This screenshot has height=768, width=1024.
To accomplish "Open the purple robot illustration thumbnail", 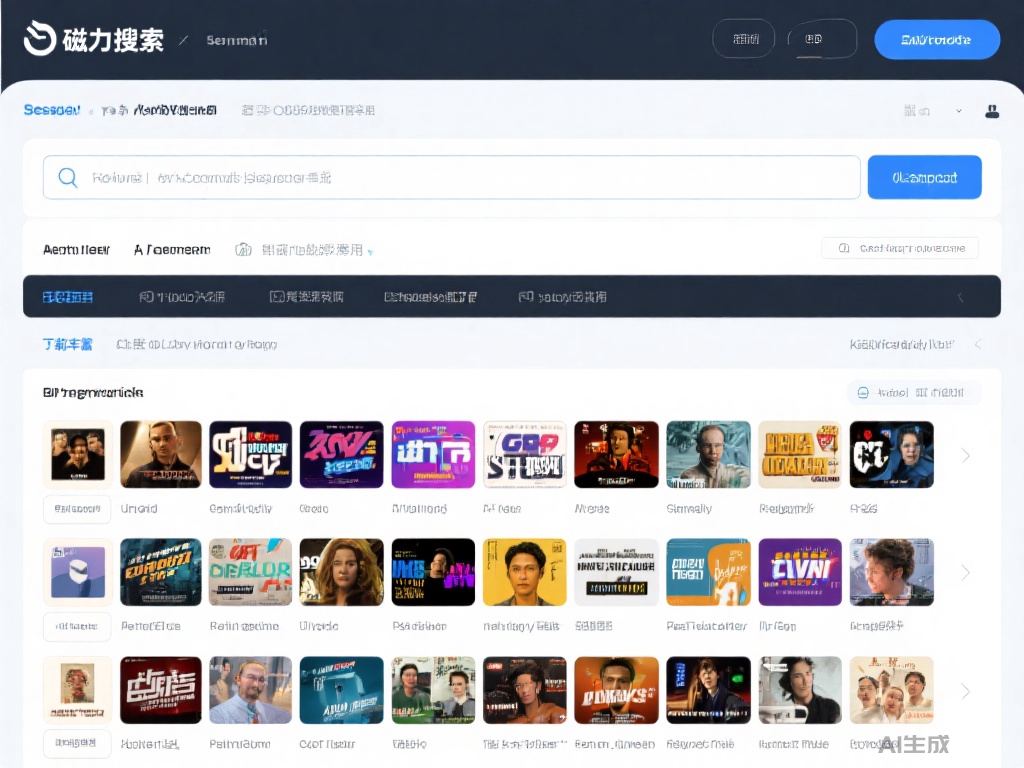I will coord(78,572).
